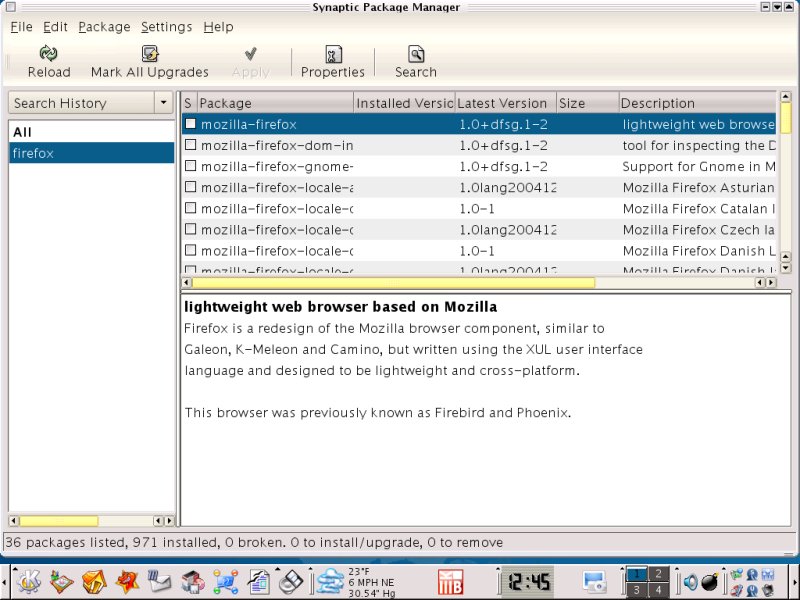Click the package list horizontal scrollbar
Screen dimensions: 800x600
[x=400, y=283]
